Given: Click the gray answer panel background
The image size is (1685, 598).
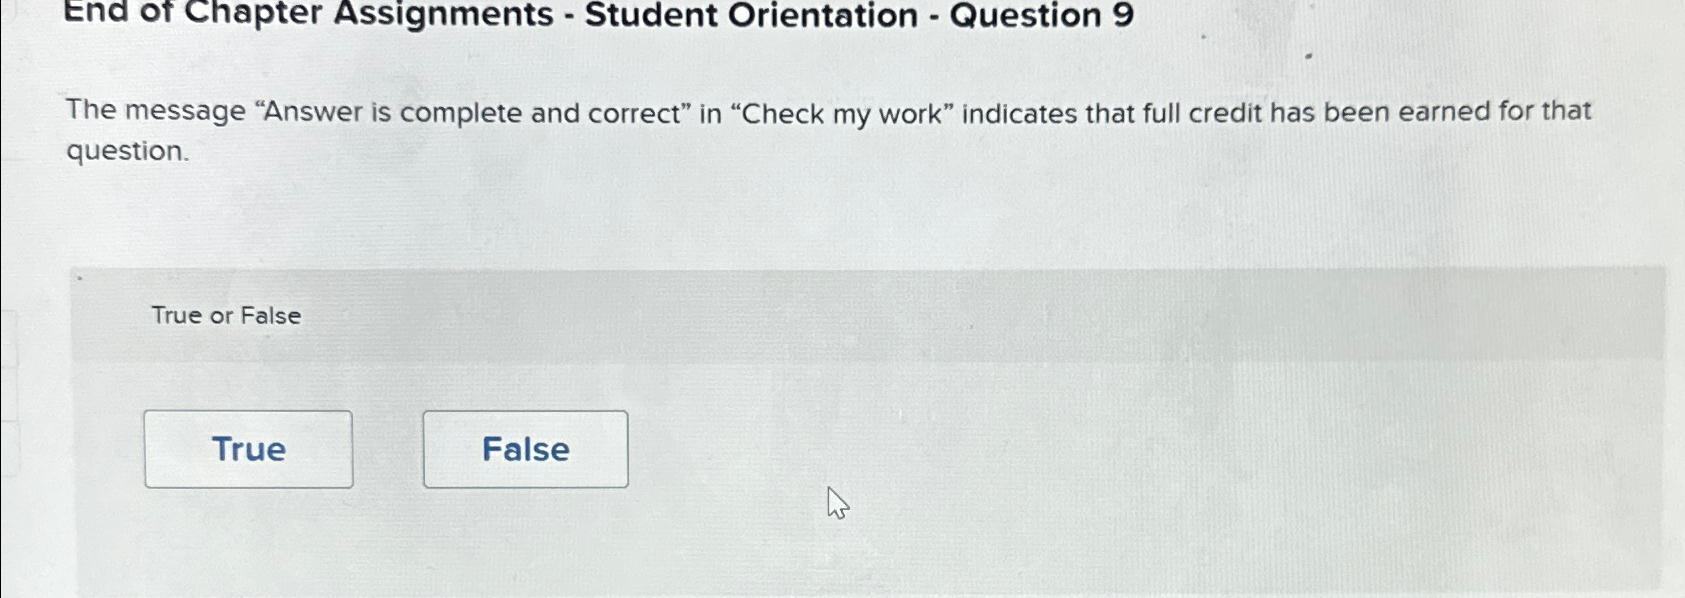Looking at the screenshot, I should [1000, 450].
